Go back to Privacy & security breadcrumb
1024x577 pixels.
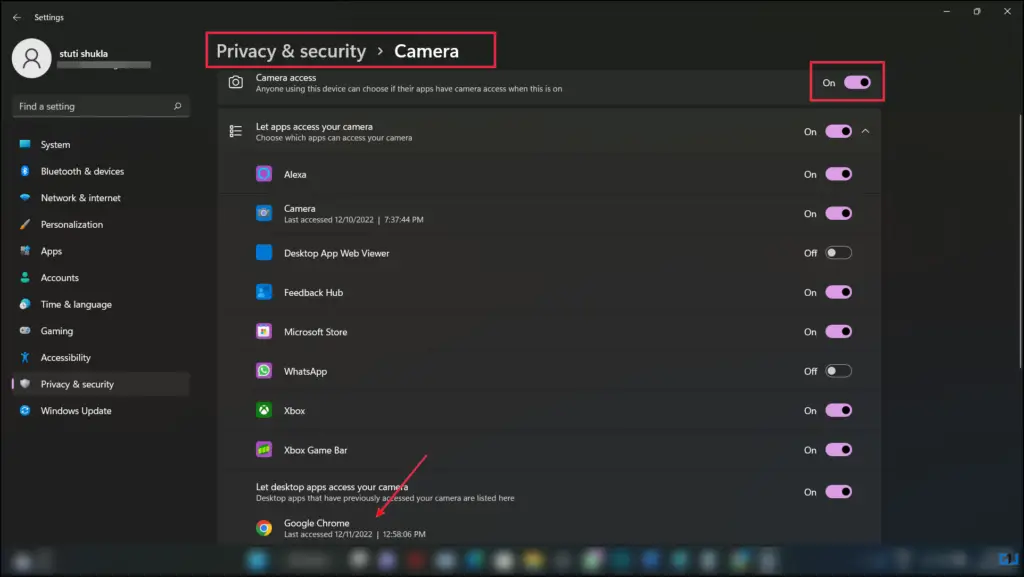pos(291,51)
